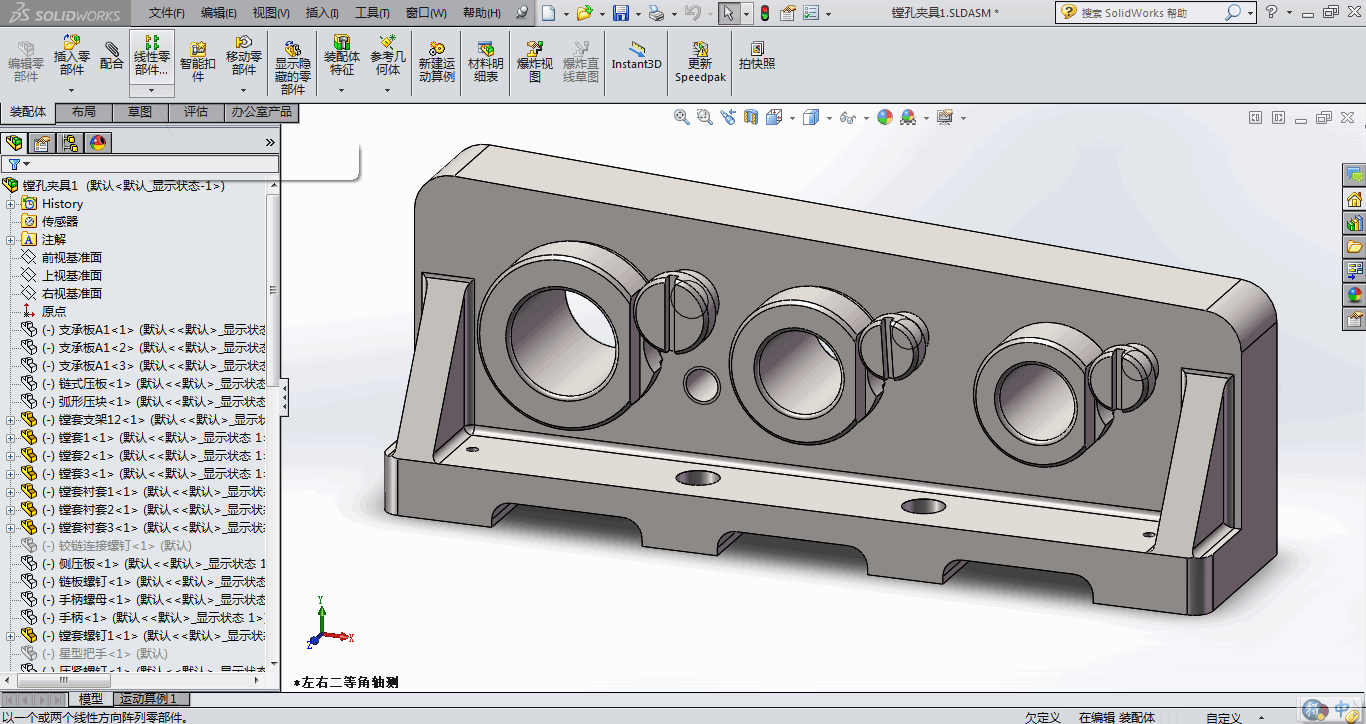1366x724 pixels.
Task: Click the Print icon
Action: pyautogui.click(x=656, y=13)
